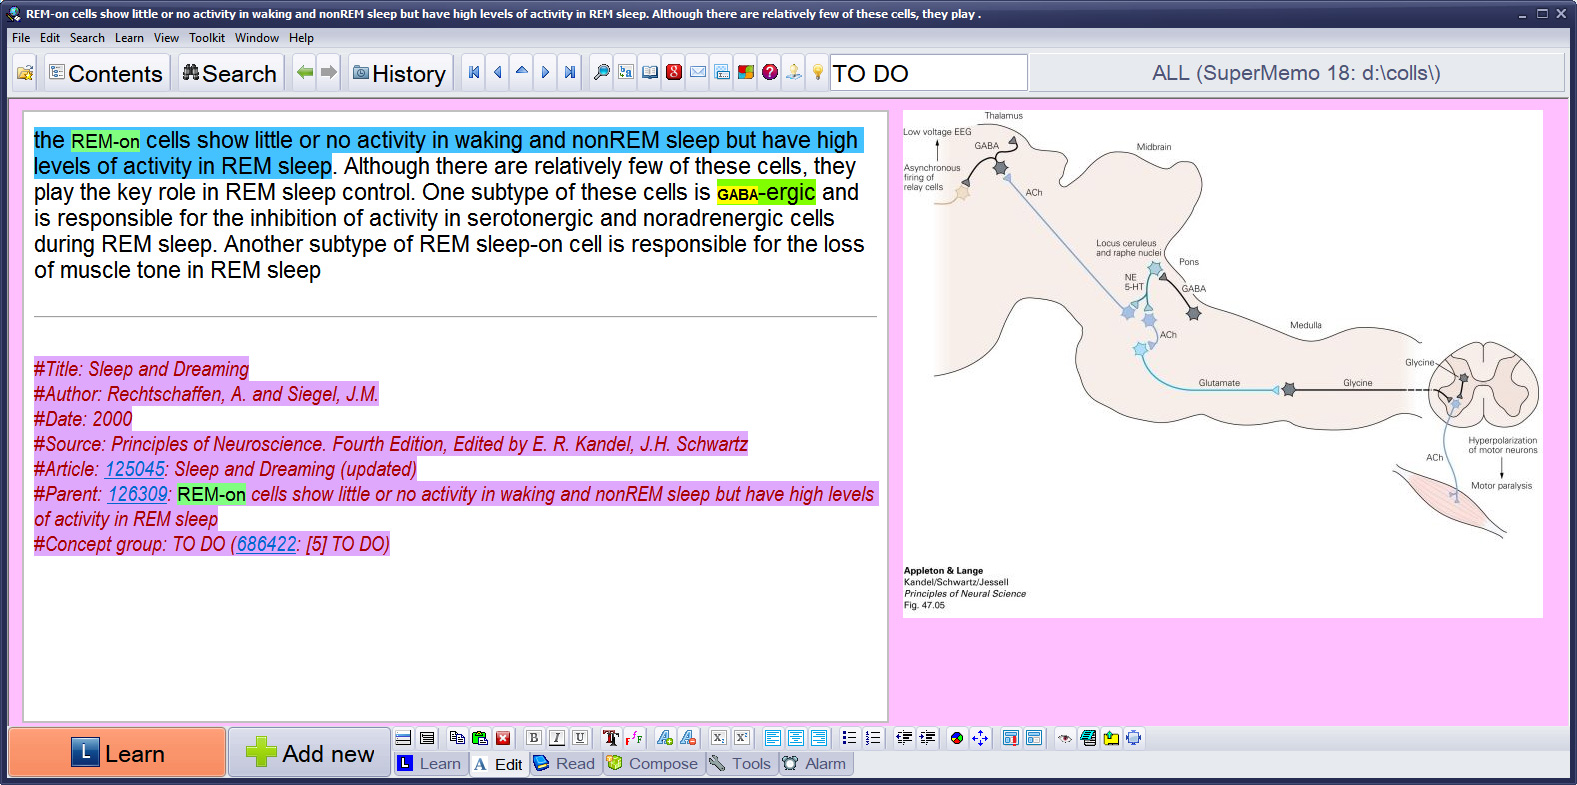Jump to the first element arrow
Image resolution: width=1577 pixels, height=785 pixels.
(474, 73)
